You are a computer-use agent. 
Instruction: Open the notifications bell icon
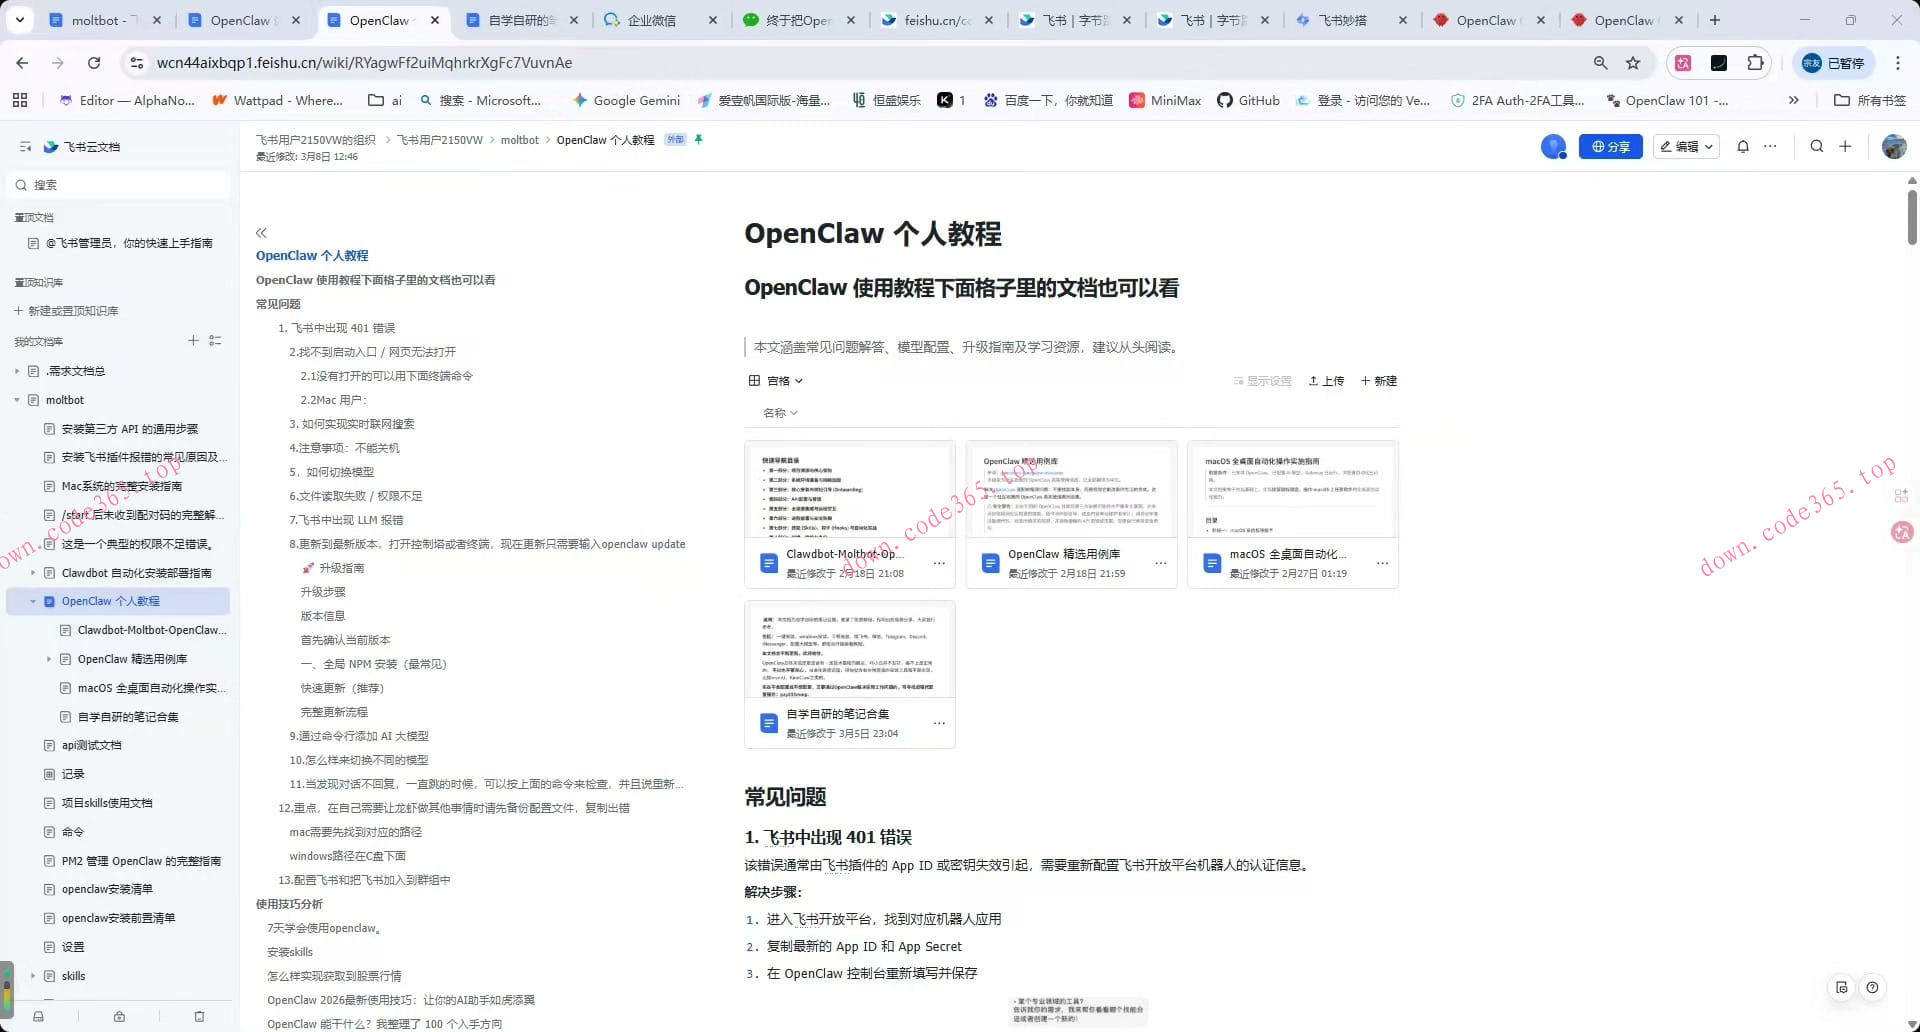(1743, 146)
